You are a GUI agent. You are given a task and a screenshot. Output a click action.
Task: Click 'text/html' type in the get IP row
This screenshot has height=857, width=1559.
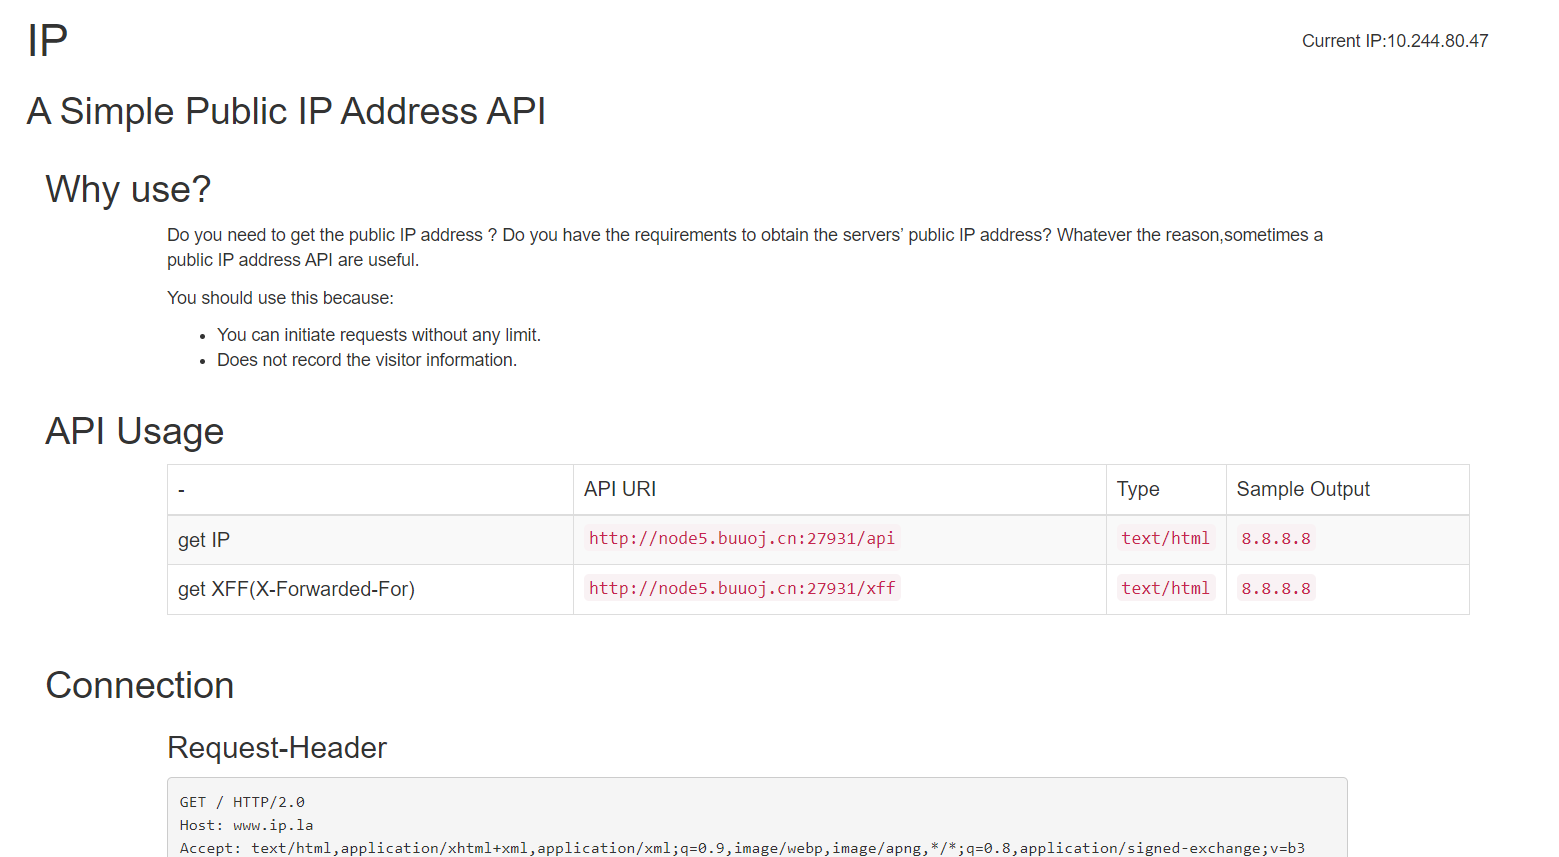coord(1166,538)
